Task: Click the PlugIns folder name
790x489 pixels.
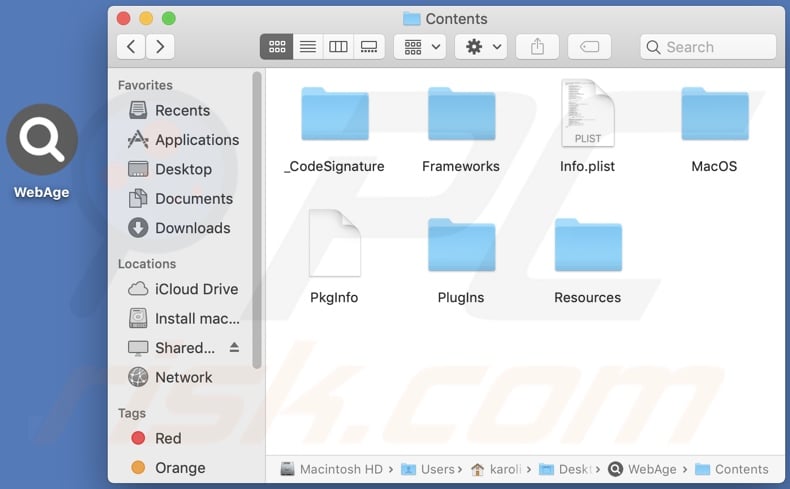Action: 461,298
